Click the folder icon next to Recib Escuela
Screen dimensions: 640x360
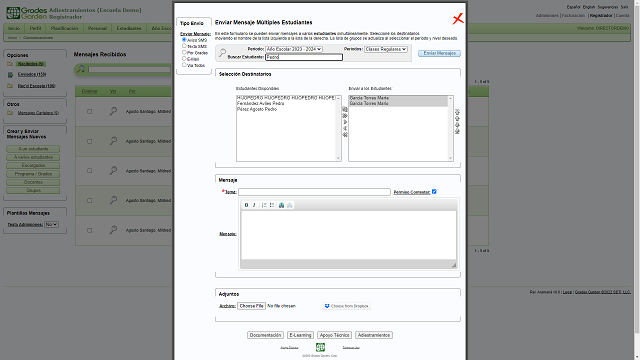pyautogui.click(x=10, y=86)
